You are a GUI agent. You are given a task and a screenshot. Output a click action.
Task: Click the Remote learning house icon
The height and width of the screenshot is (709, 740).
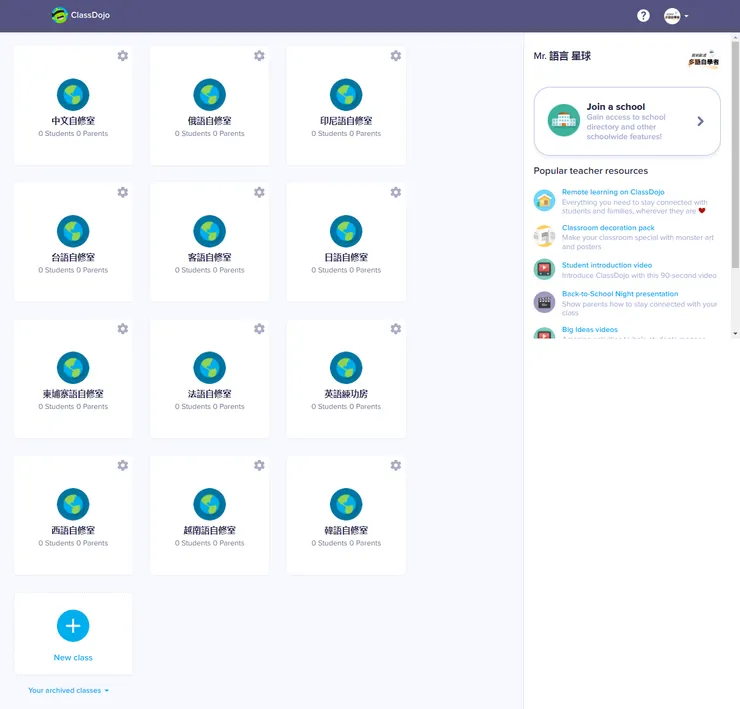click(x=544, y=200)
